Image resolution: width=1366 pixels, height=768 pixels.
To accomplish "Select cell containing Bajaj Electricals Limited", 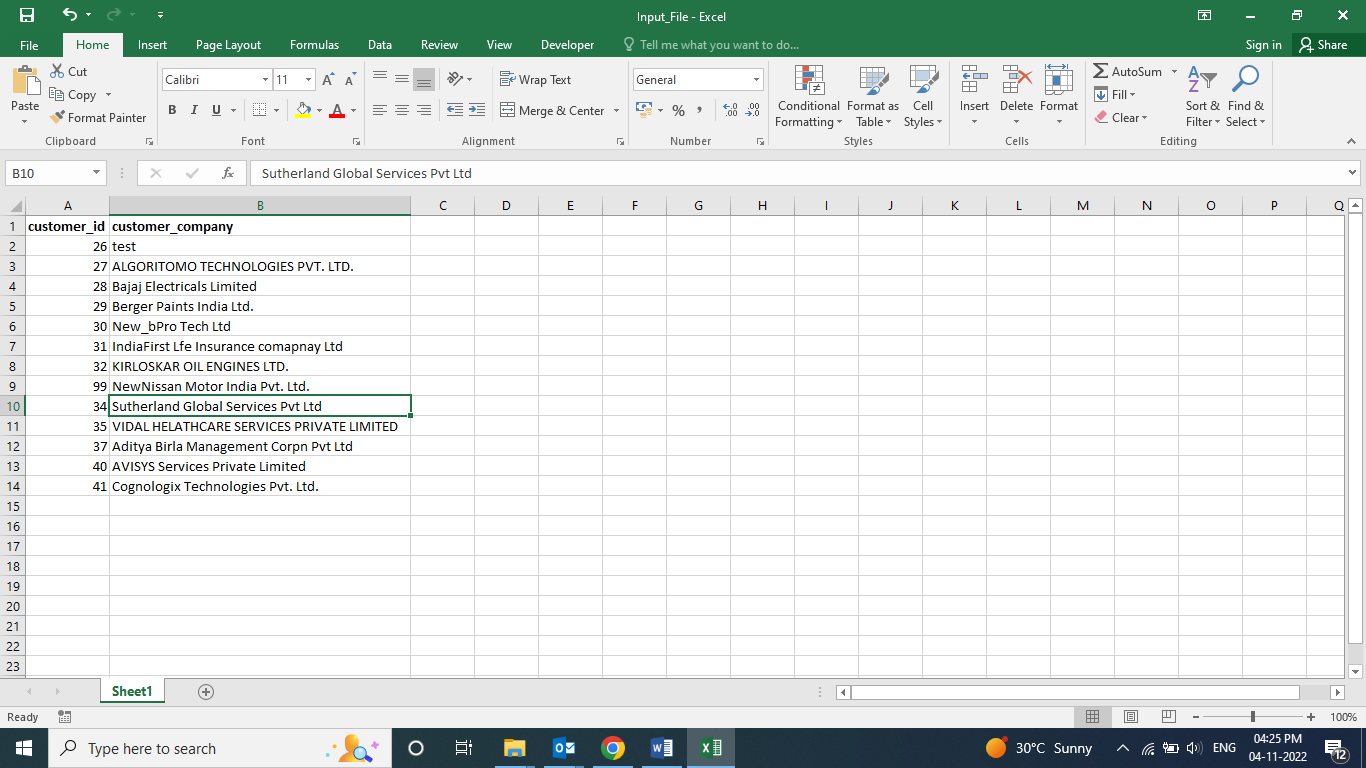I will click(x=184, y=287).
